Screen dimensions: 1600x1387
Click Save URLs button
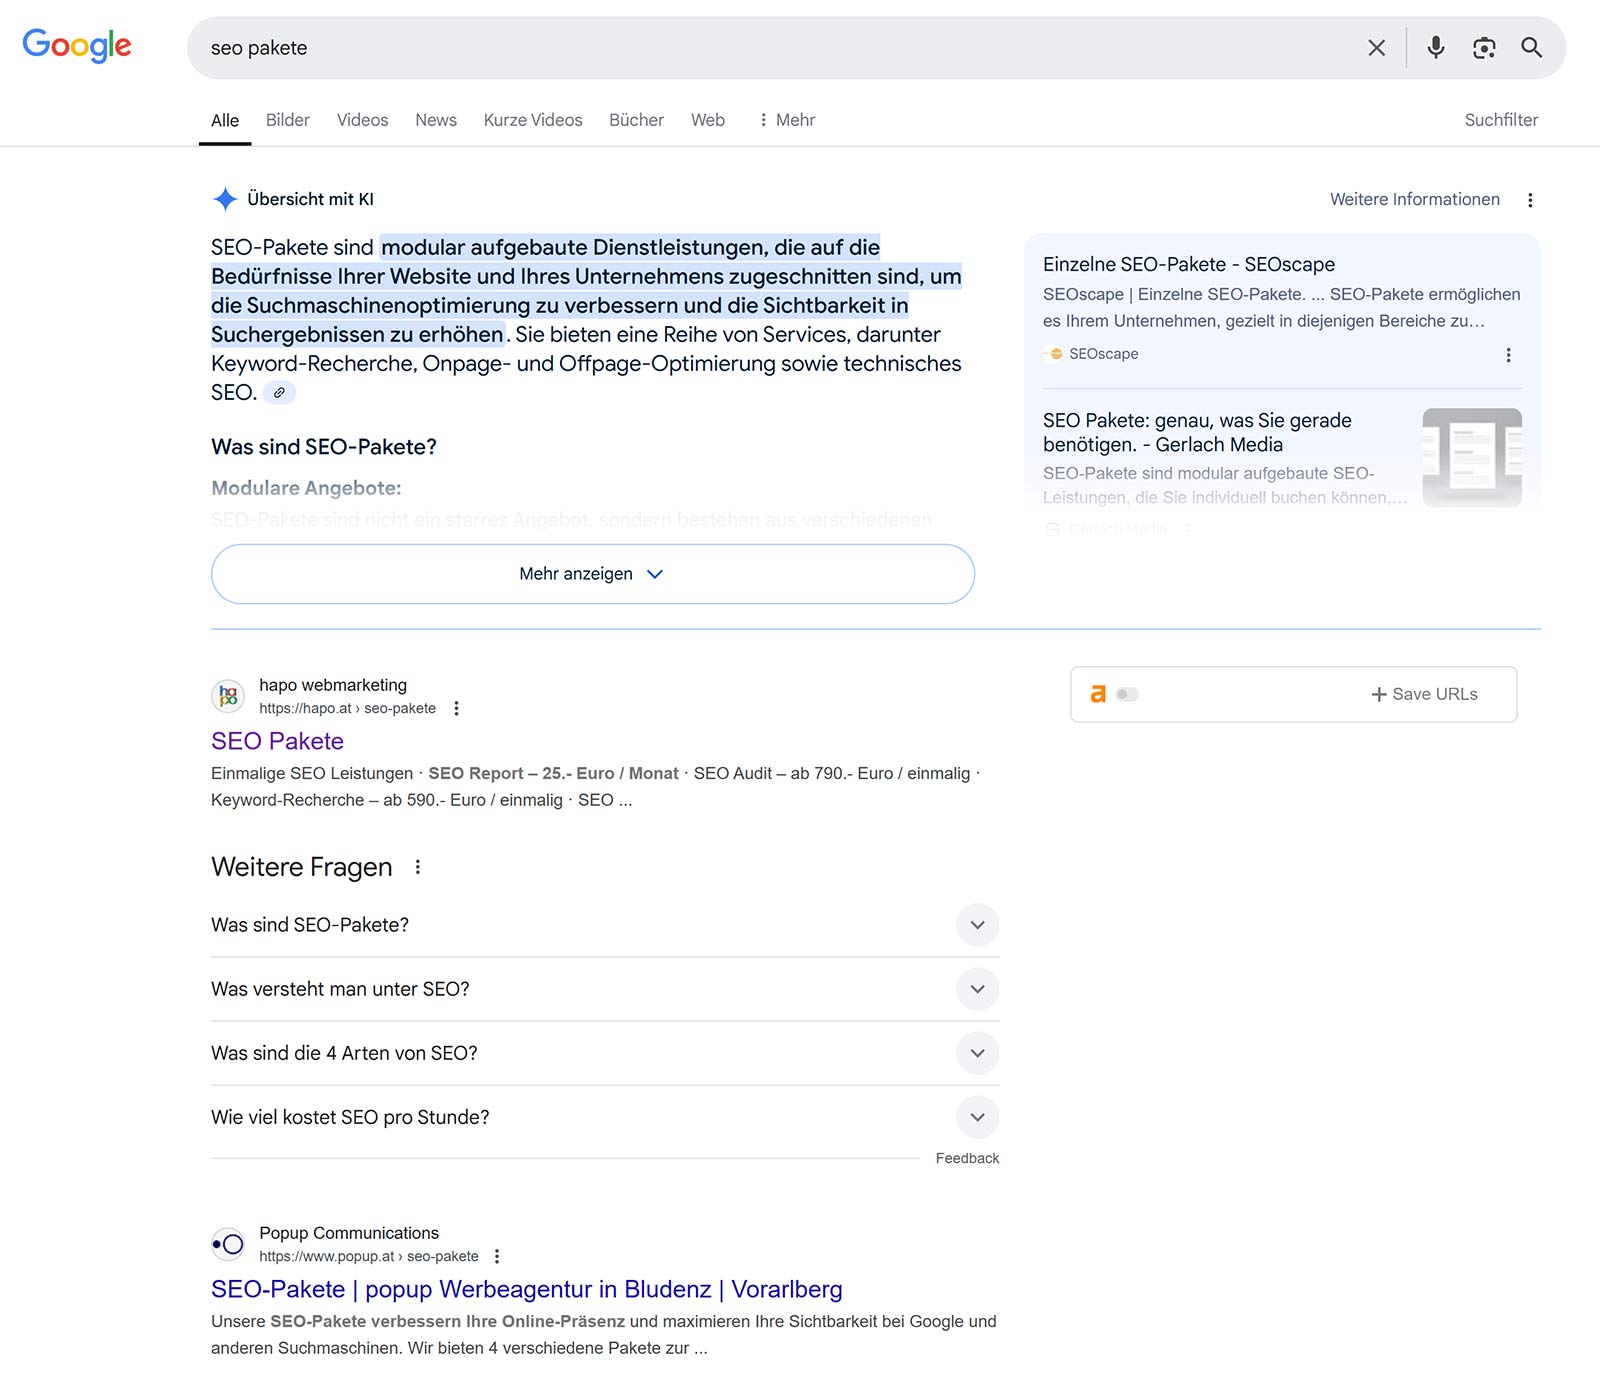(x=1424, y=694)
